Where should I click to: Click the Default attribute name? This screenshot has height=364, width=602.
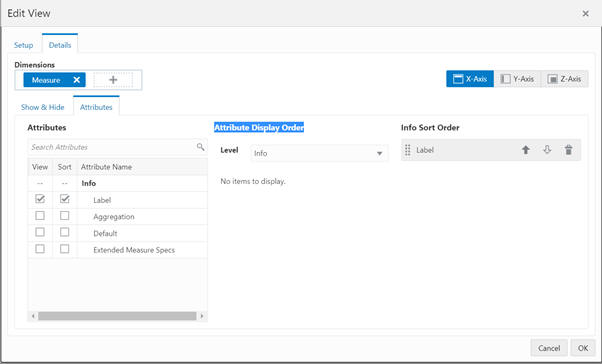[x=105, y=233]
